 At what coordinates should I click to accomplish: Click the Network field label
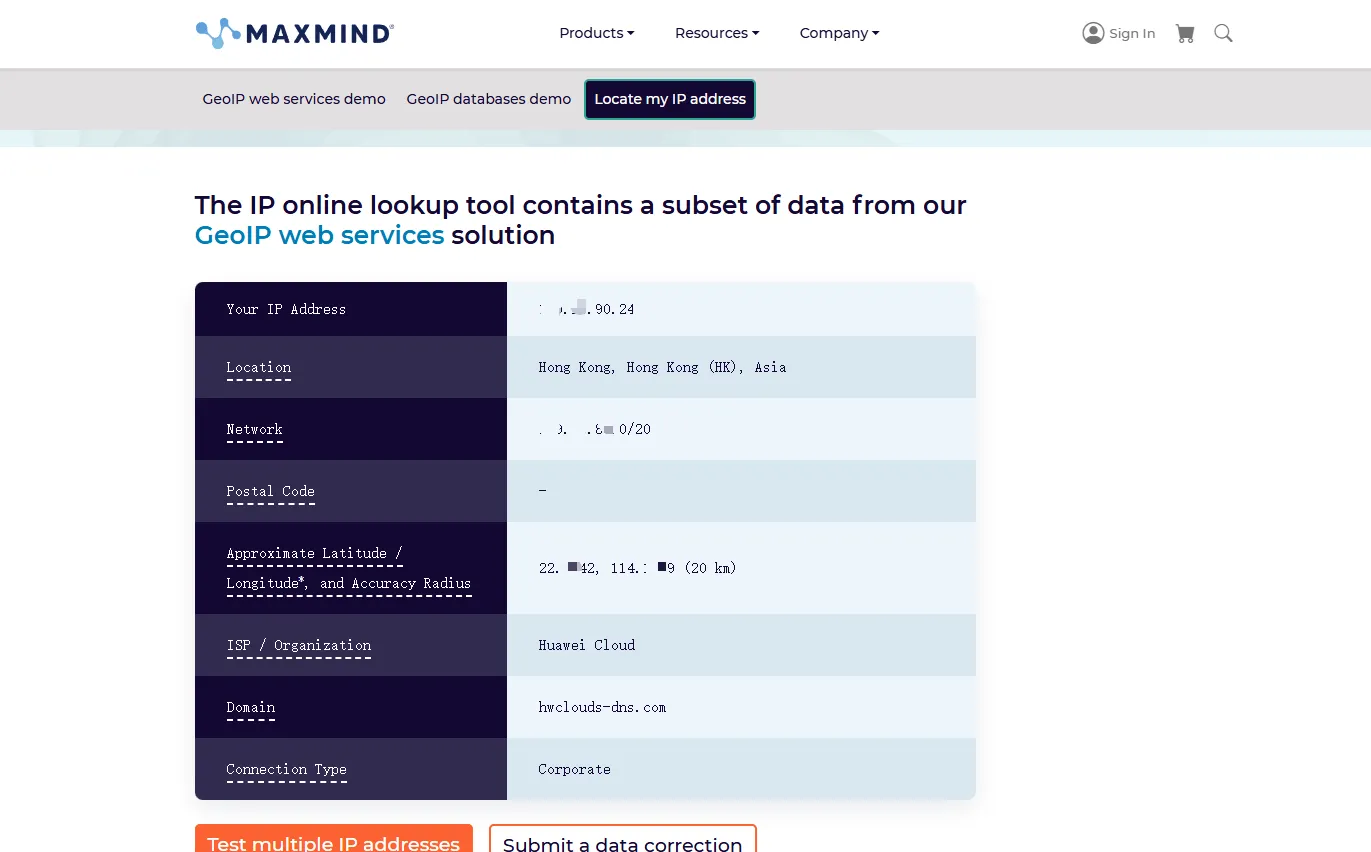pos(254,429)
